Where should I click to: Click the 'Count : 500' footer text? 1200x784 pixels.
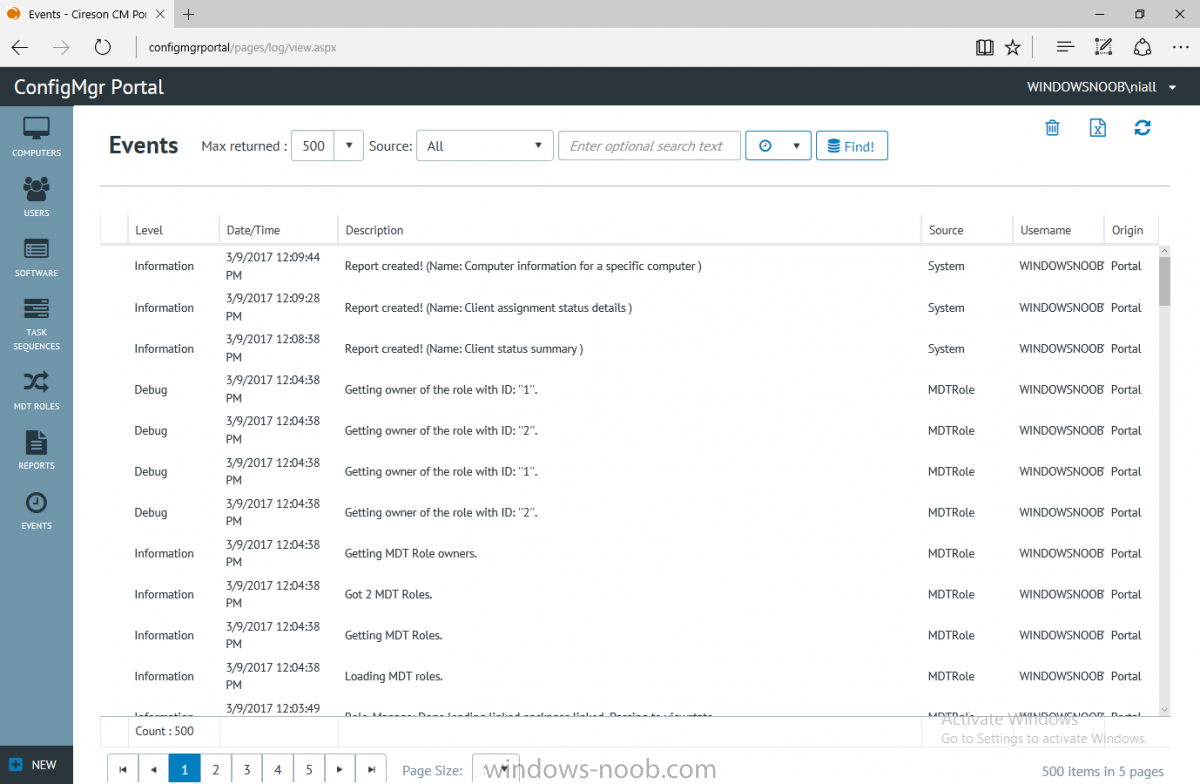(164, 731)
